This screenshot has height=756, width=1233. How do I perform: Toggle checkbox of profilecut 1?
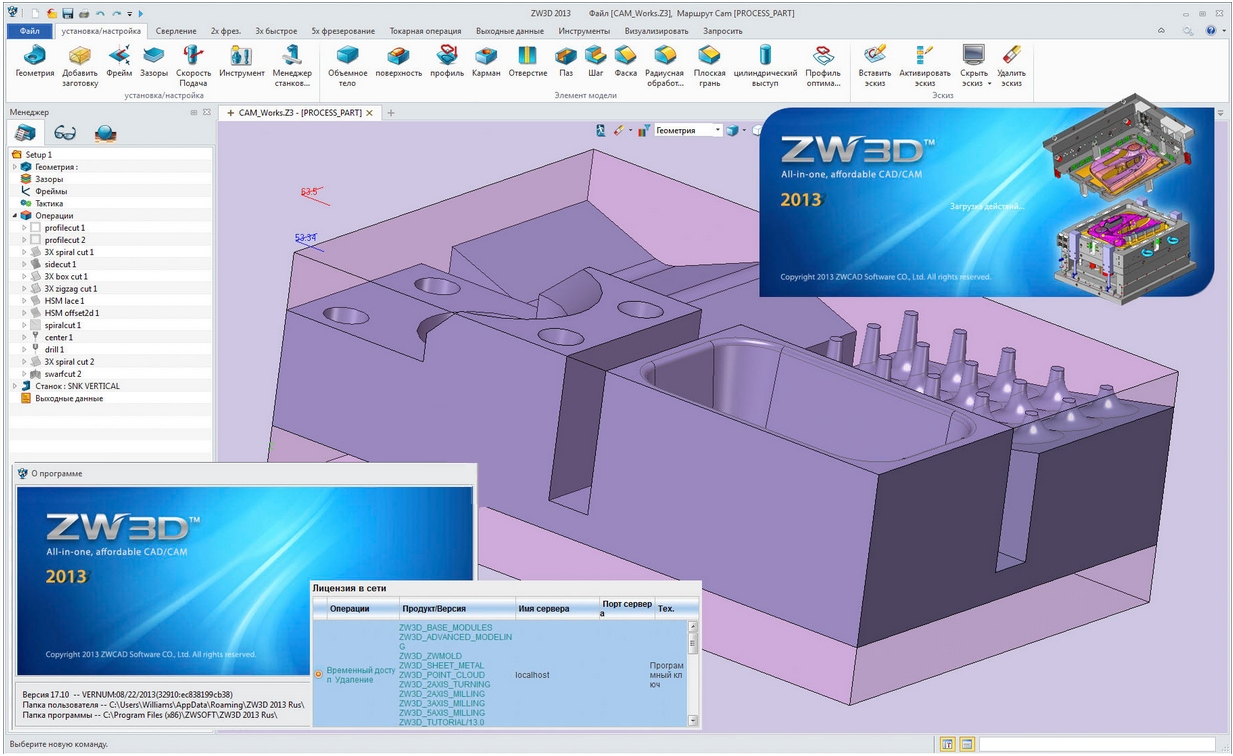pyautogui.click(x=36, y=228)
